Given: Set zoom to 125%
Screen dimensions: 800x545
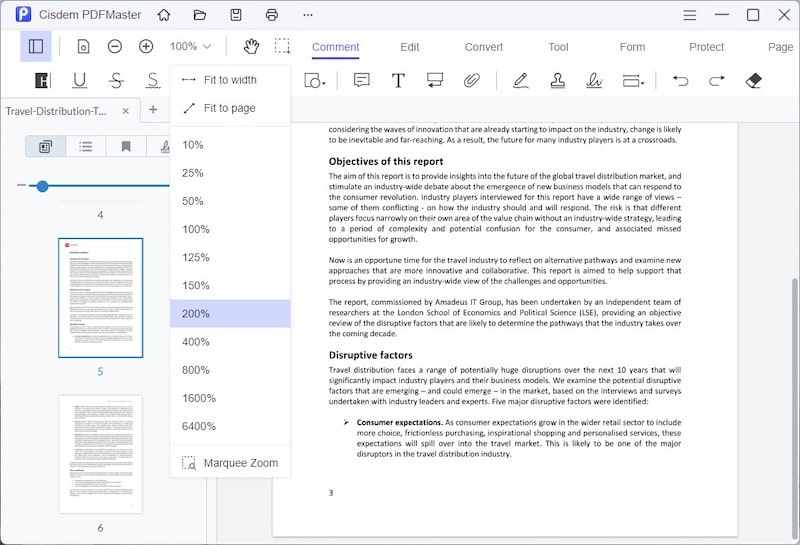Looking at the screenshot, I should 230,257.
